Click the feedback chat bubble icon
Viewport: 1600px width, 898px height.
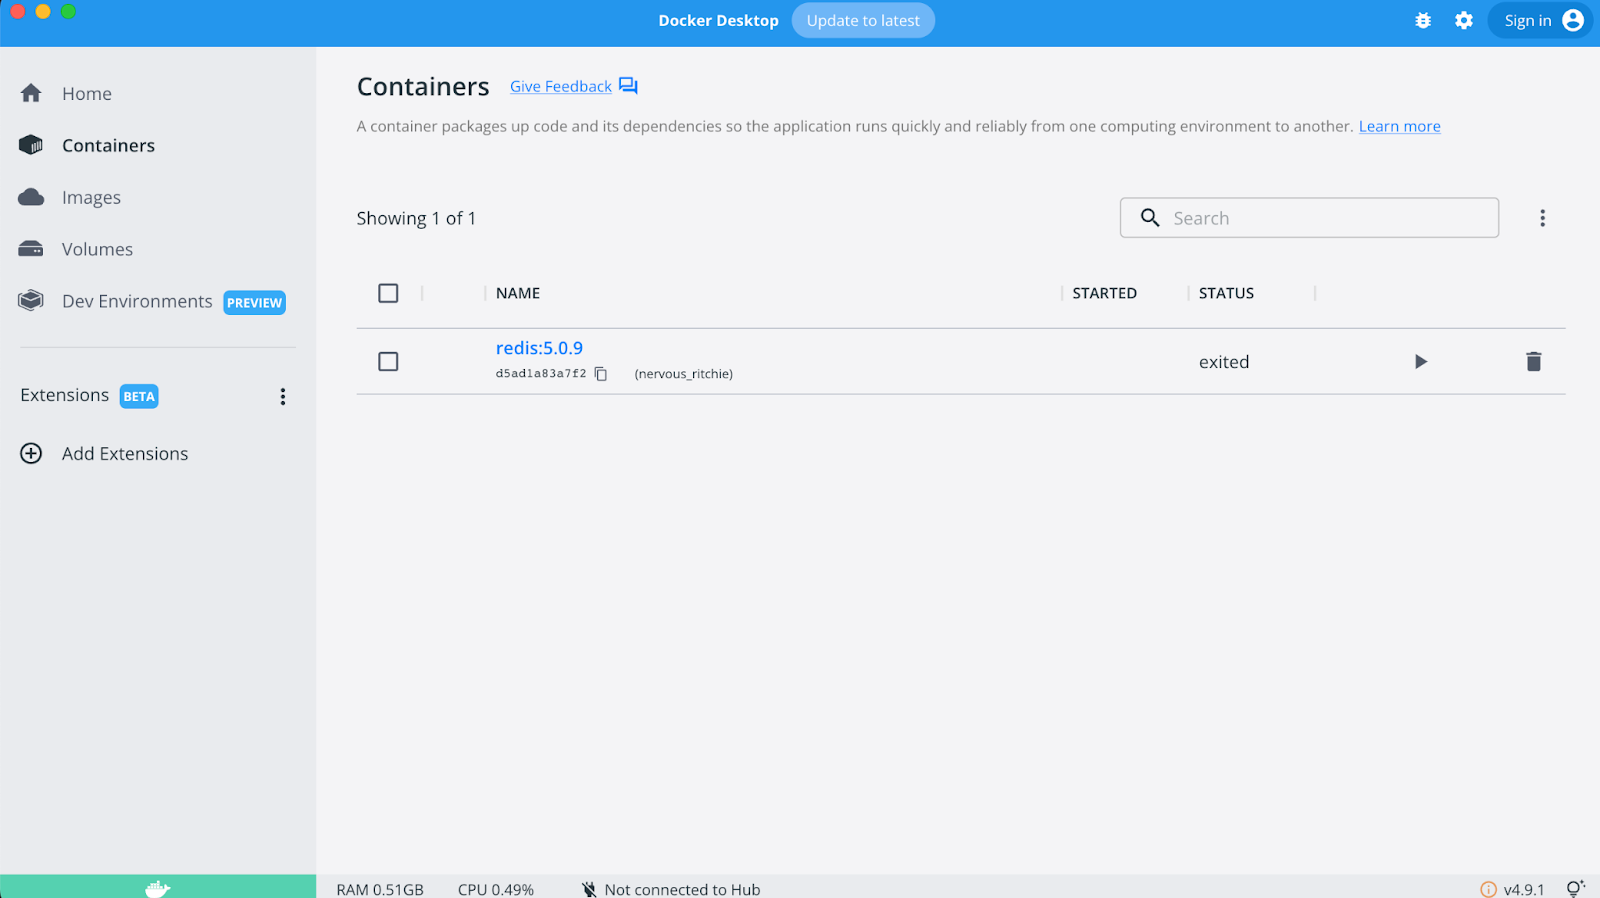coord(628,86)
